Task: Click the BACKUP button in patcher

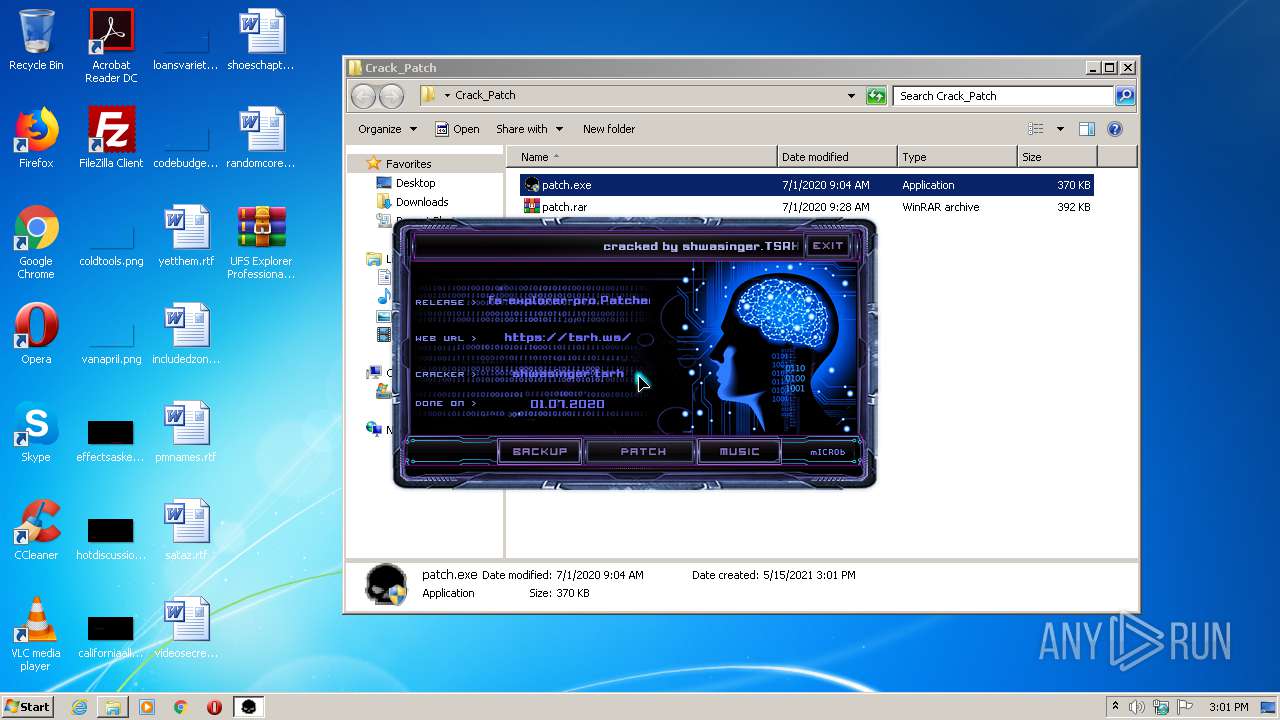Action: 540,452
